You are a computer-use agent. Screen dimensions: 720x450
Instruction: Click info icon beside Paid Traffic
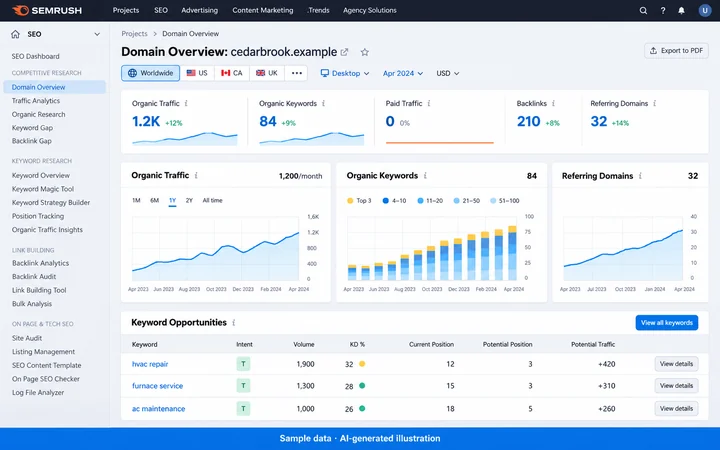pos(428,103)
